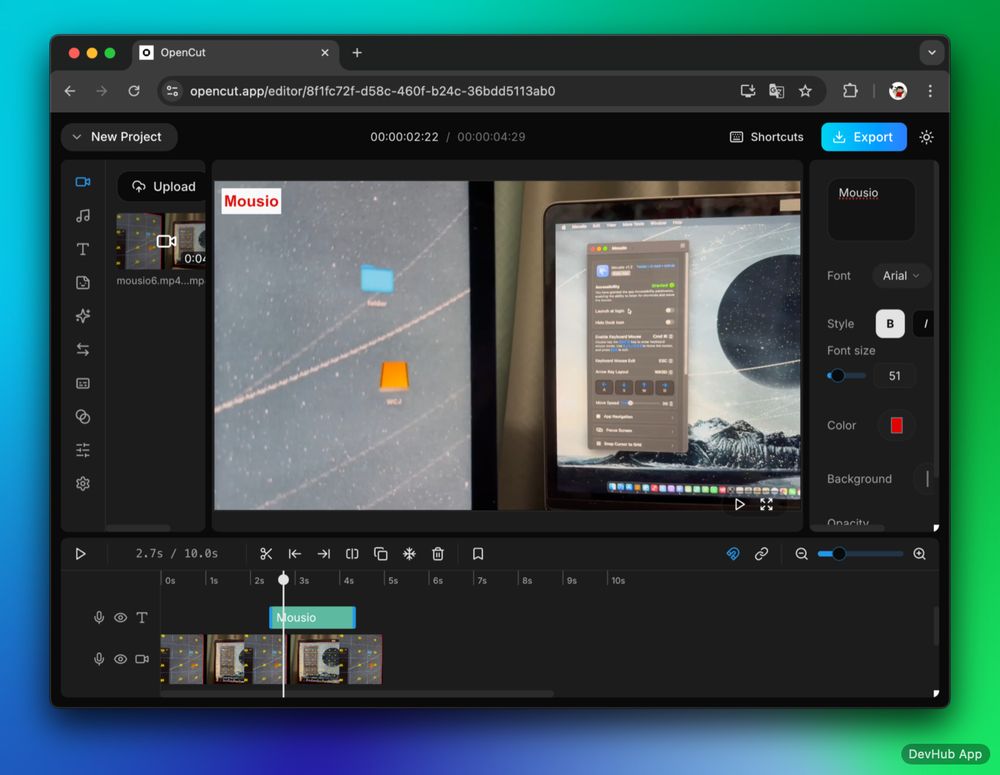Open a new browser tab

click(357, 53)
